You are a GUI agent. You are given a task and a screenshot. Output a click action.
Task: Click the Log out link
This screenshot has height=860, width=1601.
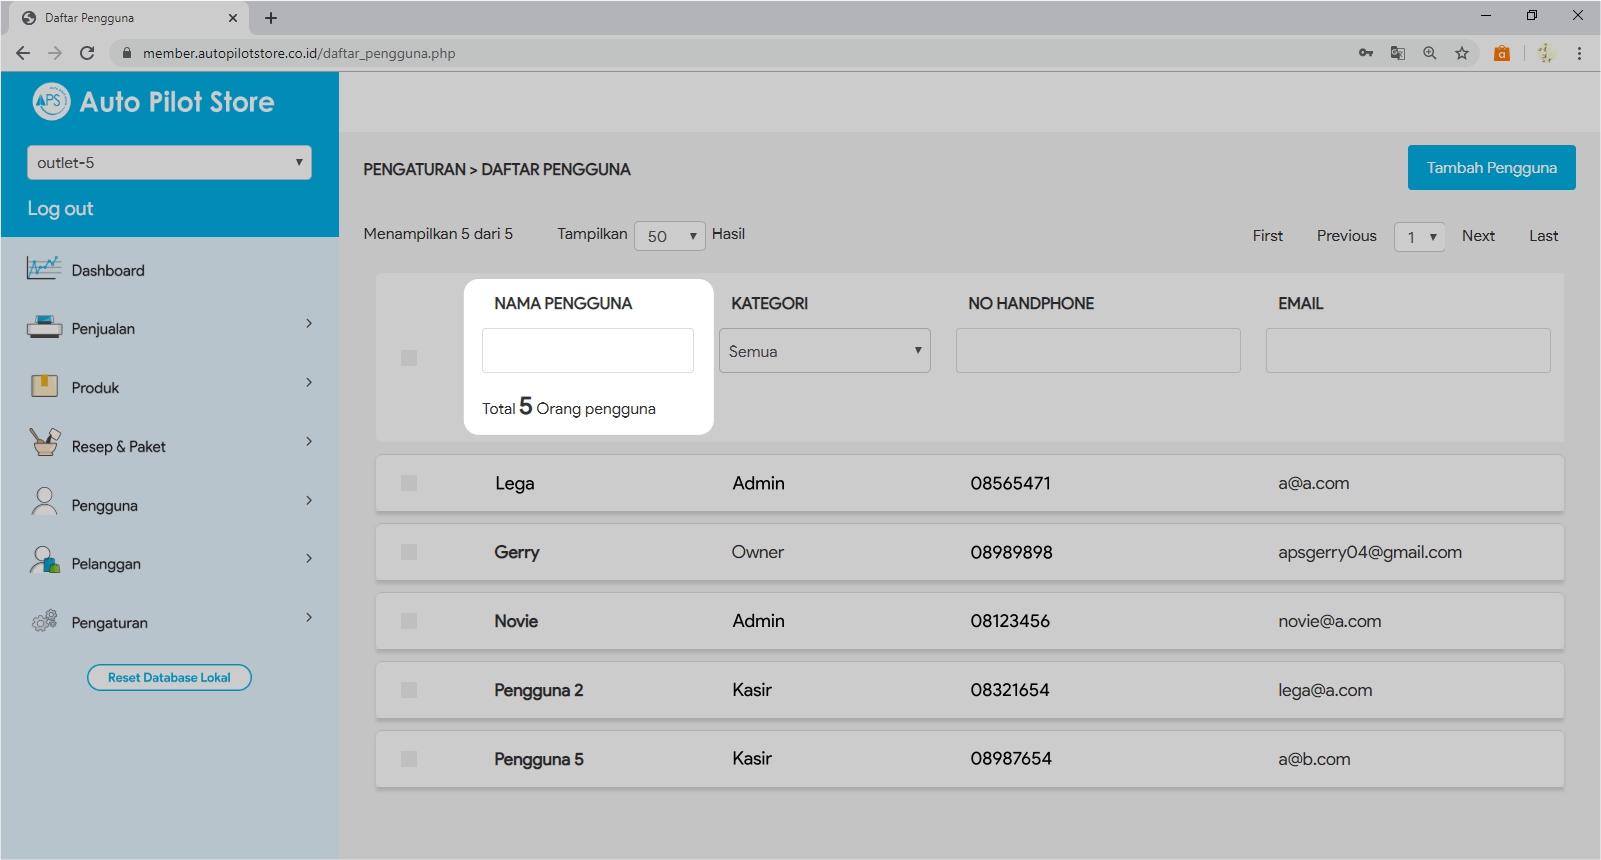[60, 209]
